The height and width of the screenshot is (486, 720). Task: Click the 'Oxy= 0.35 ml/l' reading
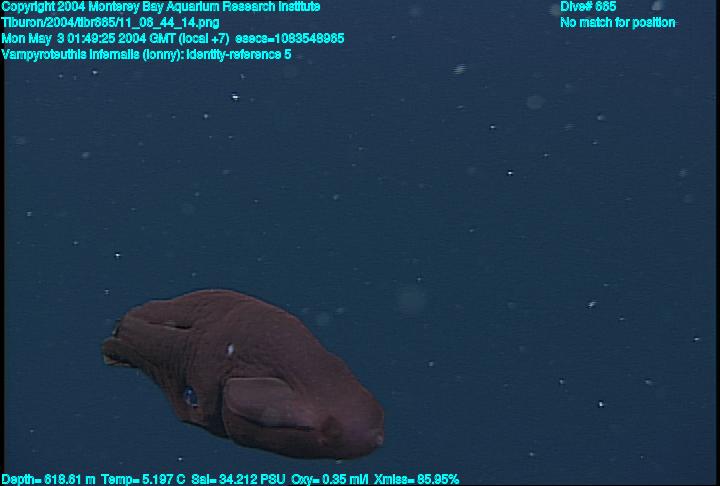pos(330,479)
